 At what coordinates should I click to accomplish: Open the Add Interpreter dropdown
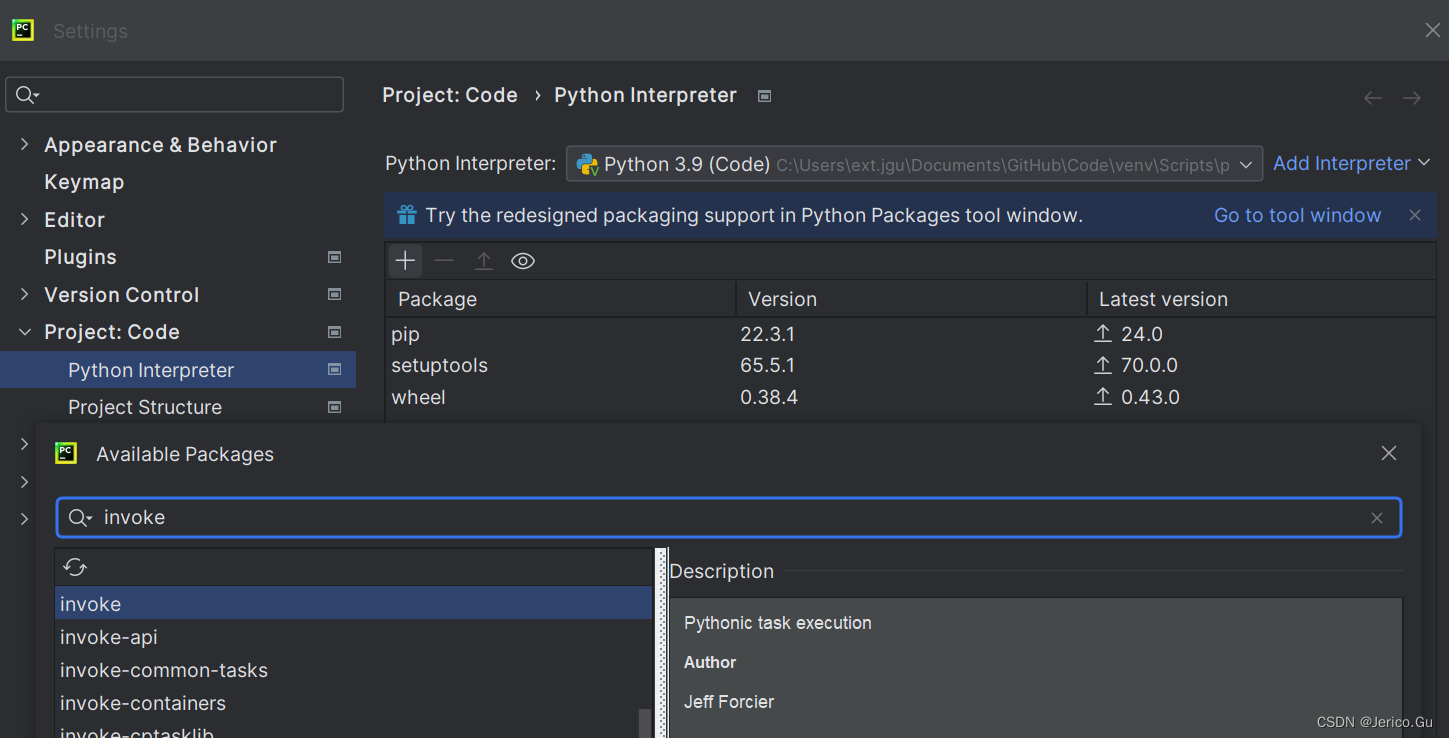(1351, 164)
